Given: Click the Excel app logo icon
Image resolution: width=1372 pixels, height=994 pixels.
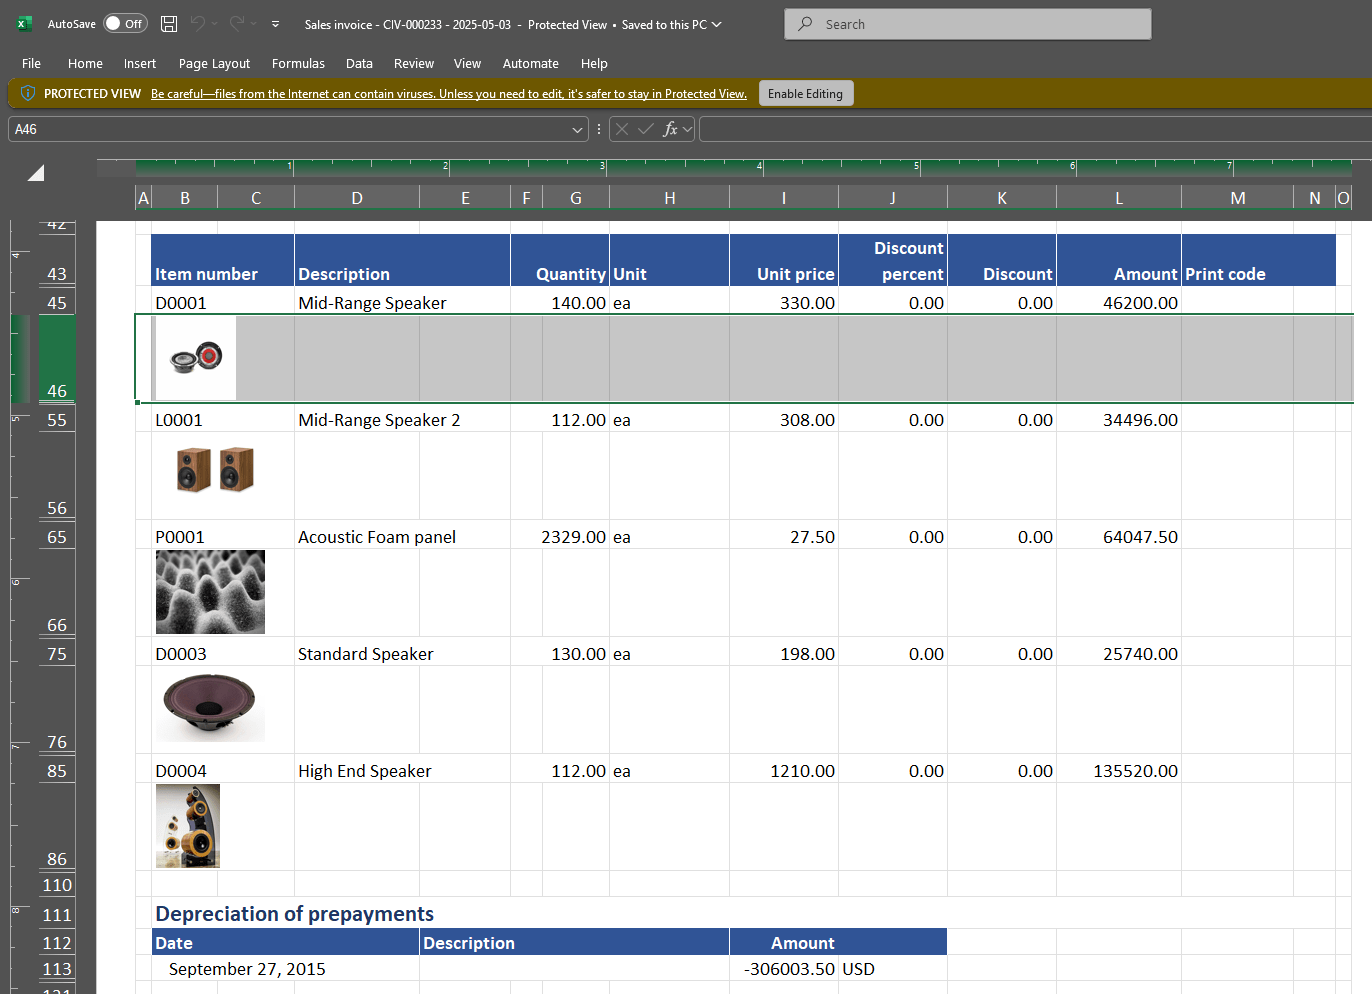Looking at the screenshot, I should click(25, 24).
